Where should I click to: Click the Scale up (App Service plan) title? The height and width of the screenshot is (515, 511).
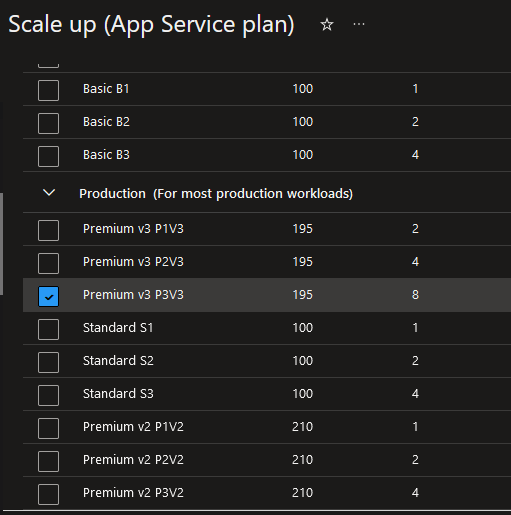pos(151,25)
